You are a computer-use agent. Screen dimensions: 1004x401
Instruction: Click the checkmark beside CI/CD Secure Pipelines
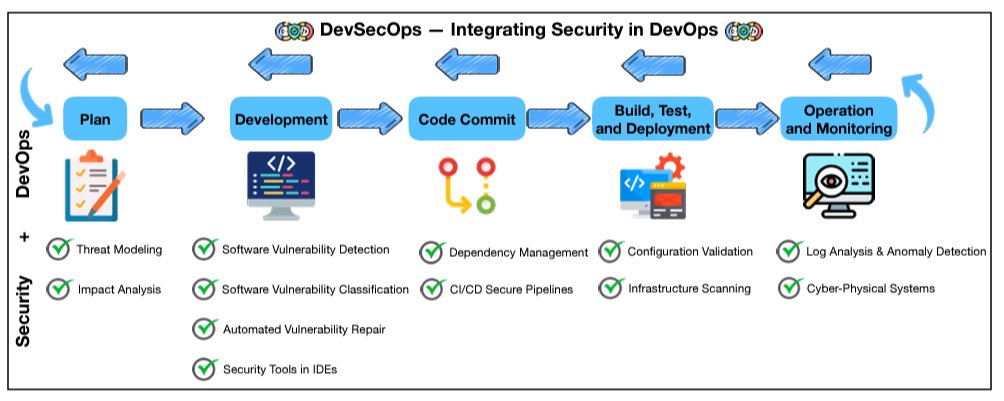432,288
